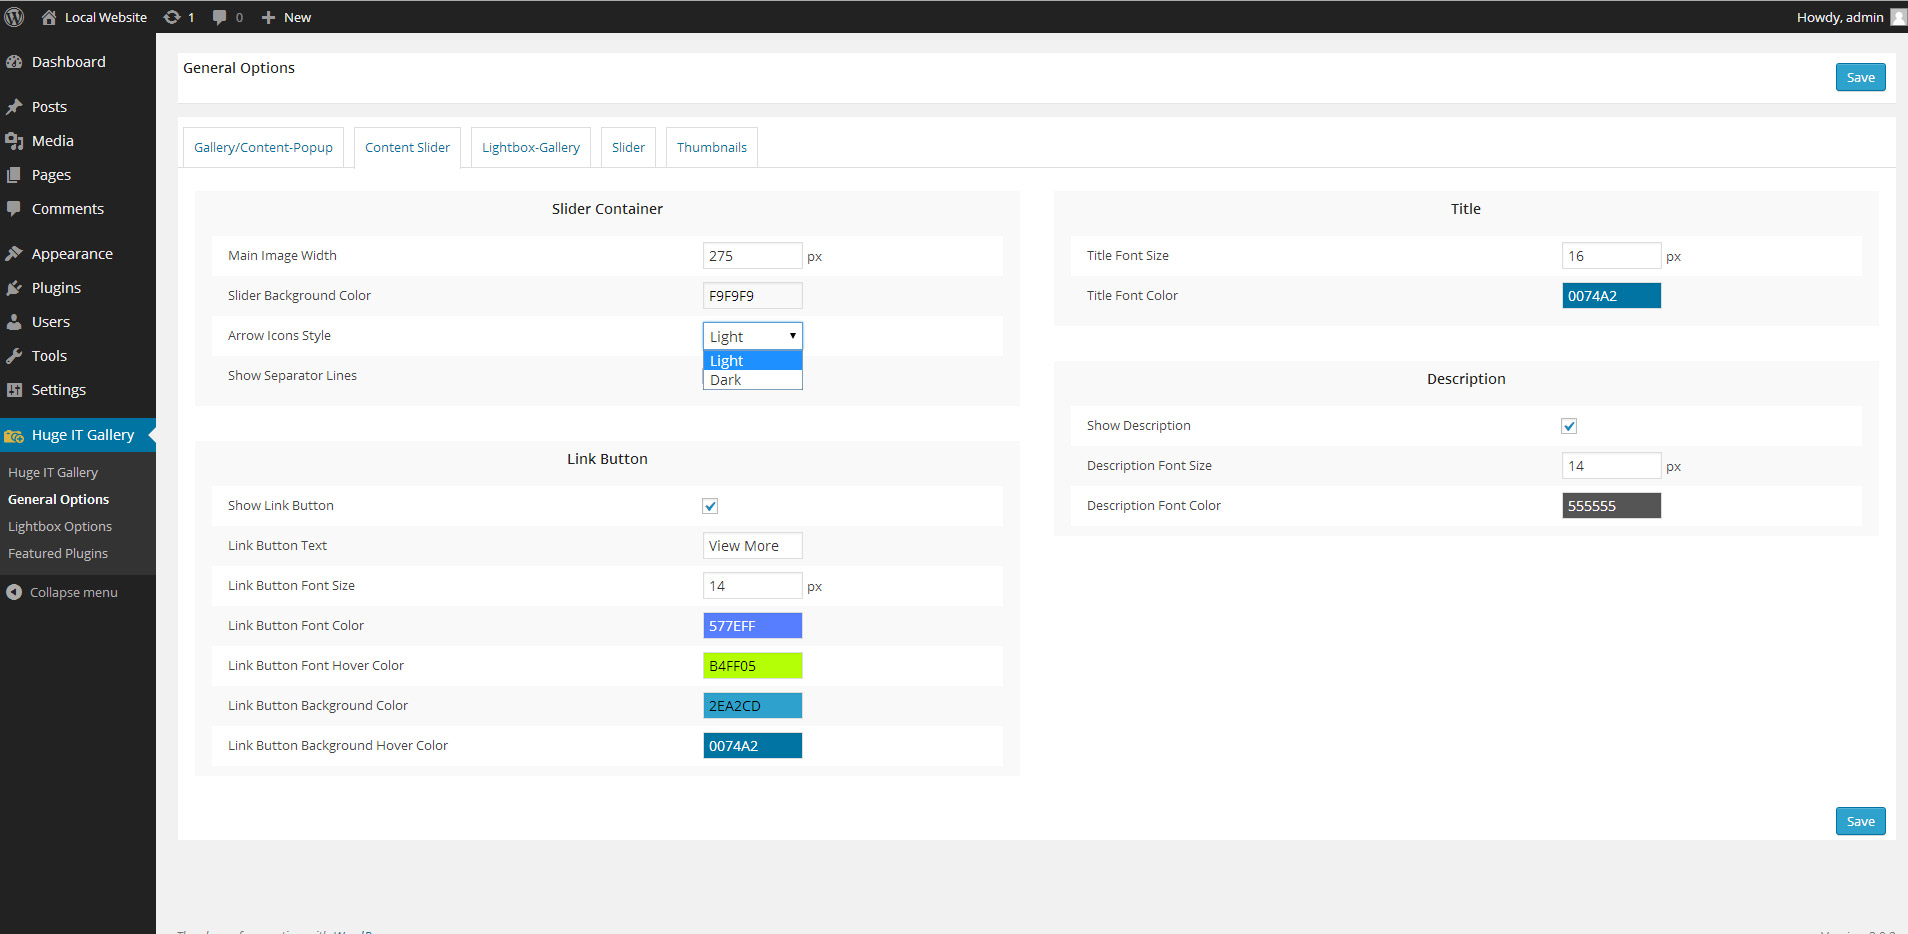
Task: Click the Posts pin icon
Action: point(14,107)
